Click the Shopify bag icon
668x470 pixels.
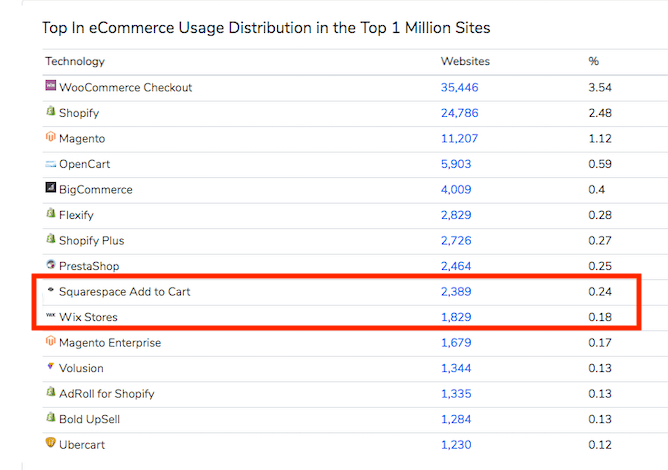click(51, 111)
